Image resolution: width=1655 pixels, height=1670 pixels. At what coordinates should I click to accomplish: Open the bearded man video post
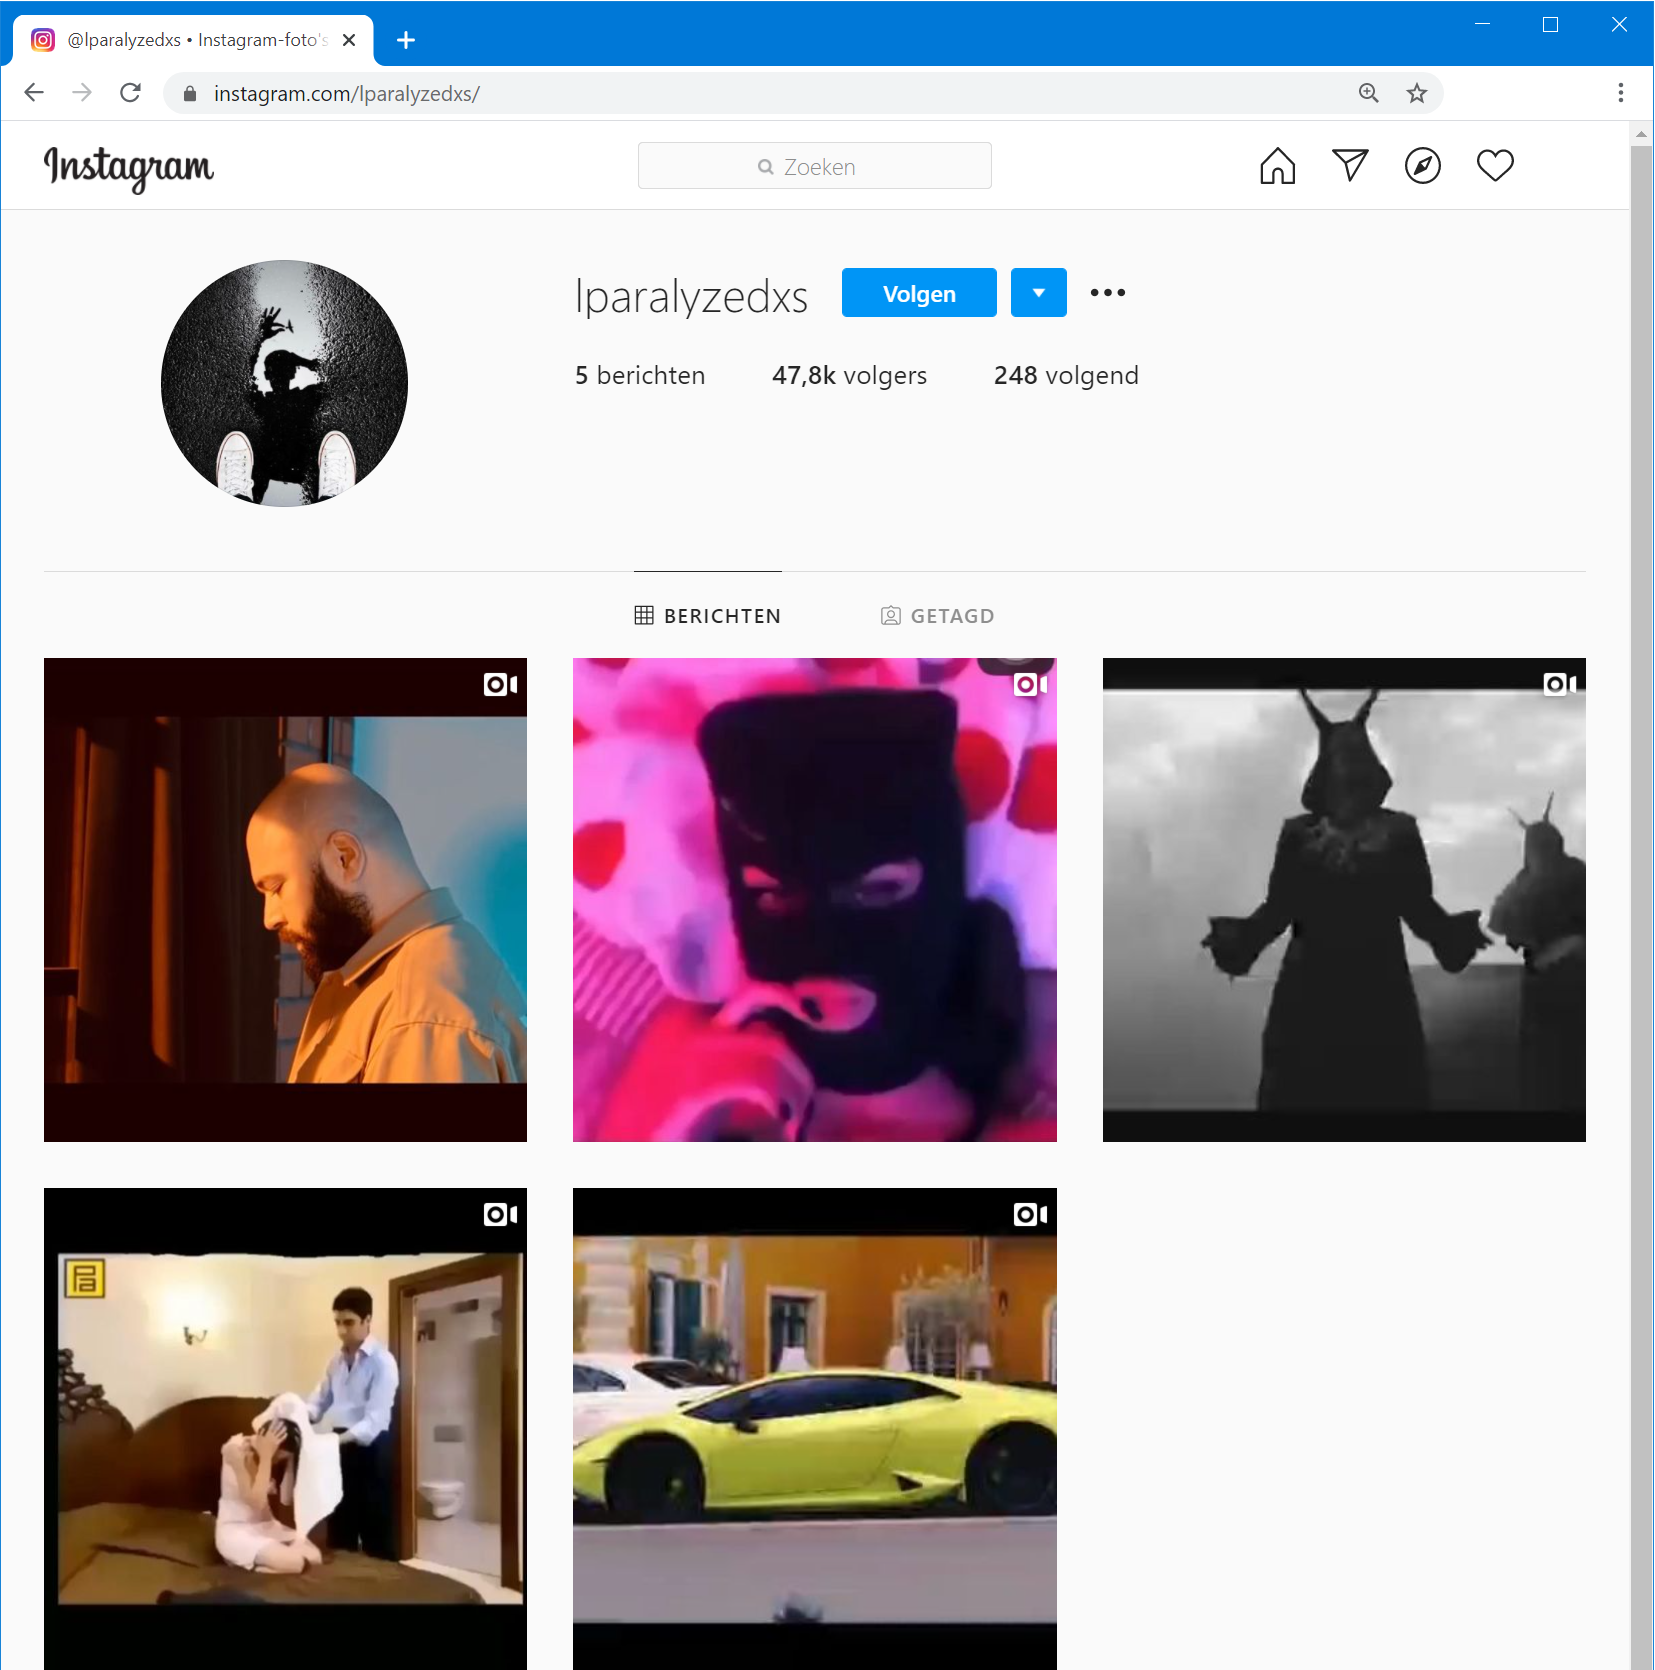click(285, 900)
